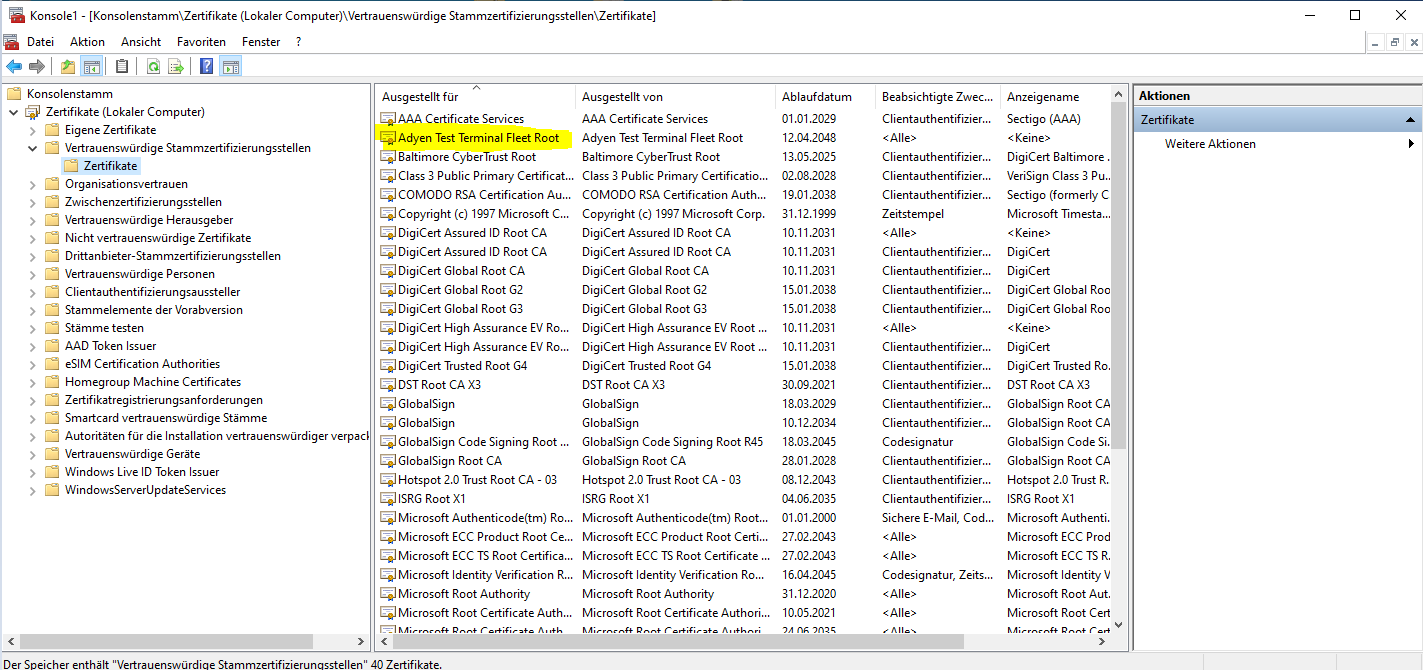Sort by Anzeigename column header
The width and height of the screenshot is (1423, 670).
pyautogui.click(x=1055, y=97)
